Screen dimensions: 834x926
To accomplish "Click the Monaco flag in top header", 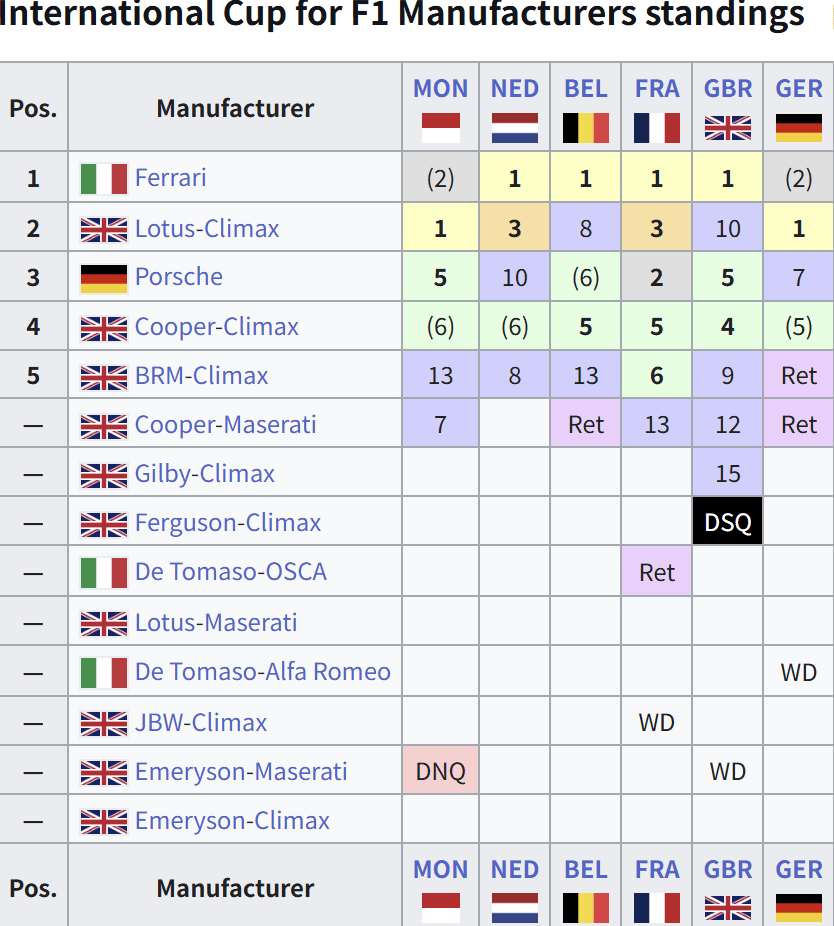I will pyautogui.click(x=441, y=128).
